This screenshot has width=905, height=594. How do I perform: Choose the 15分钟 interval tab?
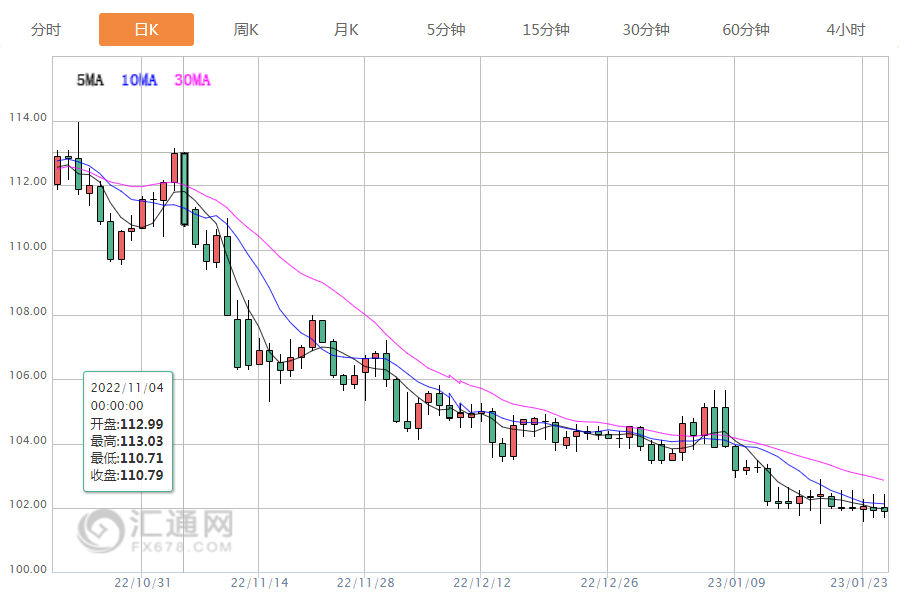tap(546, 30)
